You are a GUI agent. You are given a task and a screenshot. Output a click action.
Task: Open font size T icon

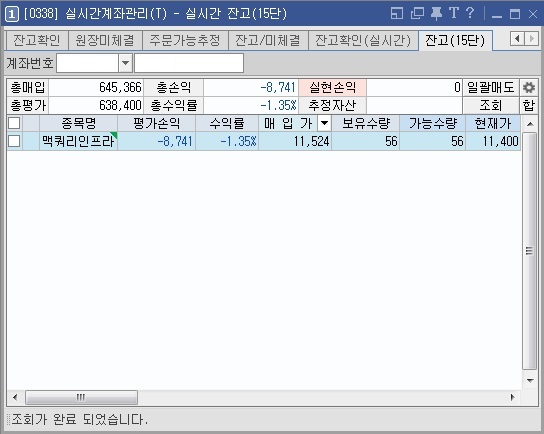[454, 13]
